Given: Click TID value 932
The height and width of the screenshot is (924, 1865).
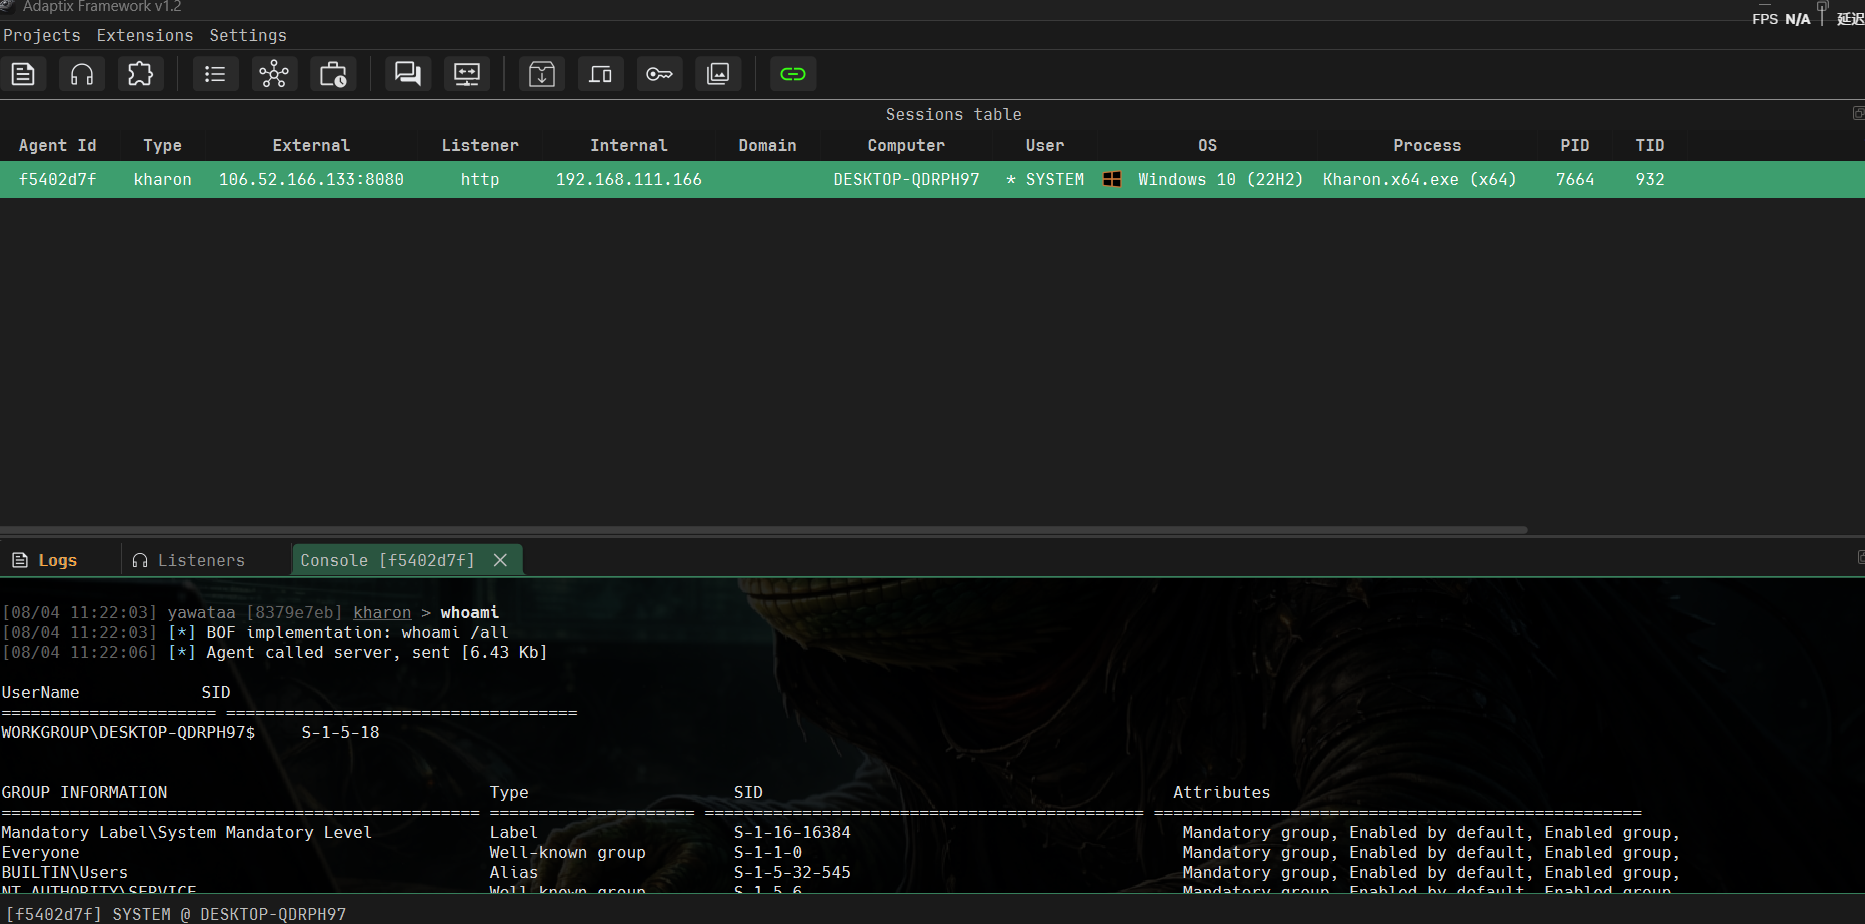Looking at the screenshot, I should [x=1650, y=180].
